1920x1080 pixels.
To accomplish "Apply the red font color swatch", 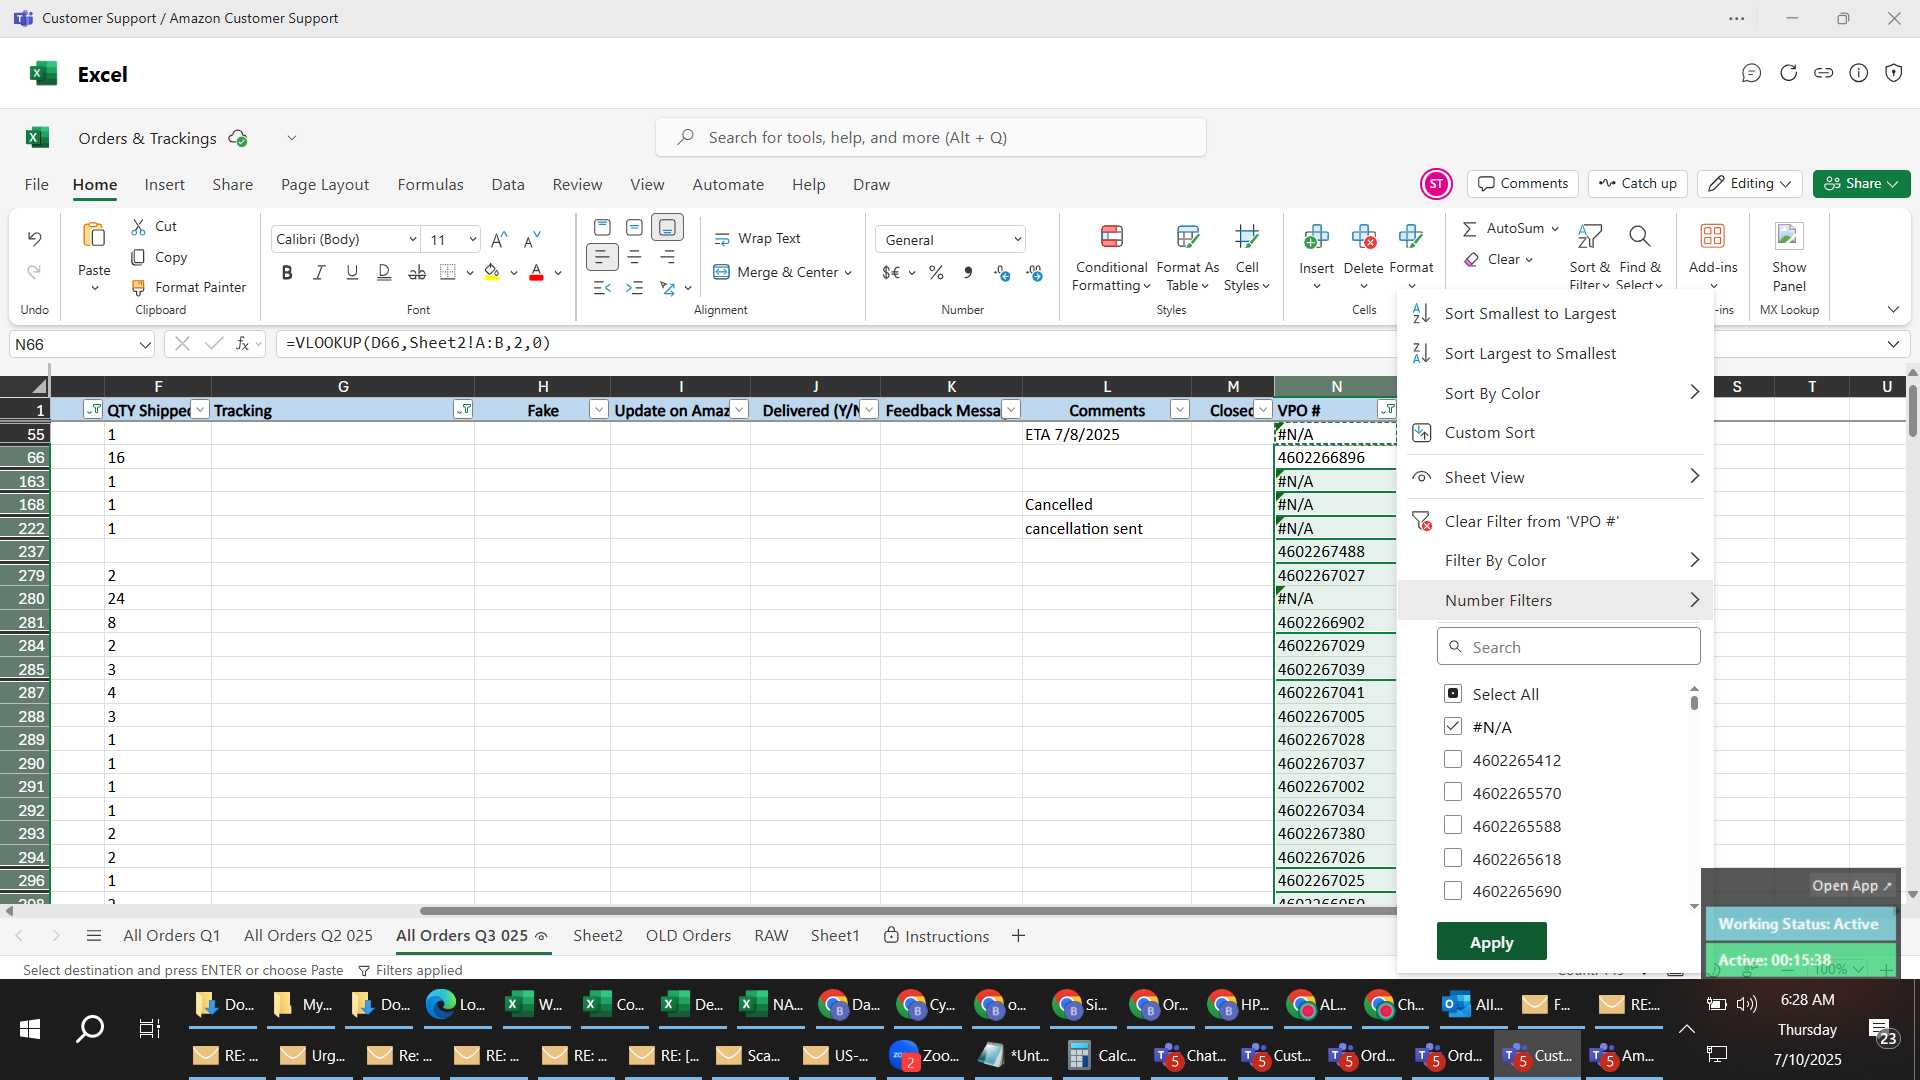I will pyautogui.click(x=536, y=272).
